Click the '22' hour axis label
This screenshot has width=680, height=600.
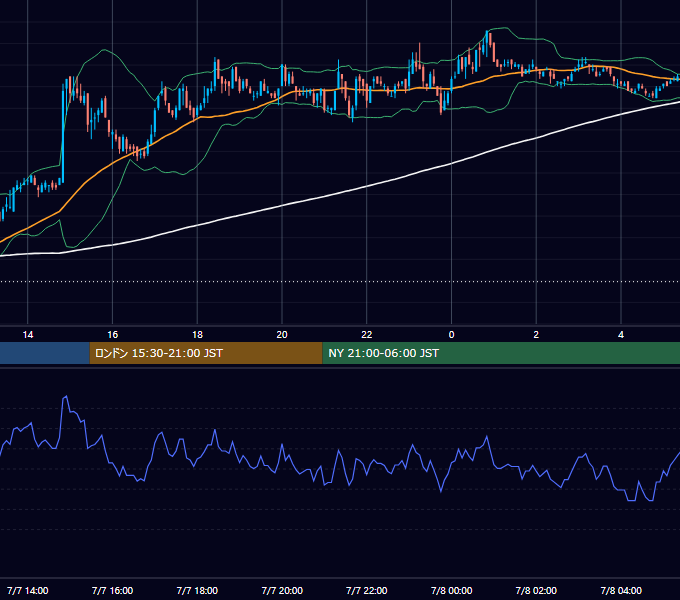tap(367, 335)
